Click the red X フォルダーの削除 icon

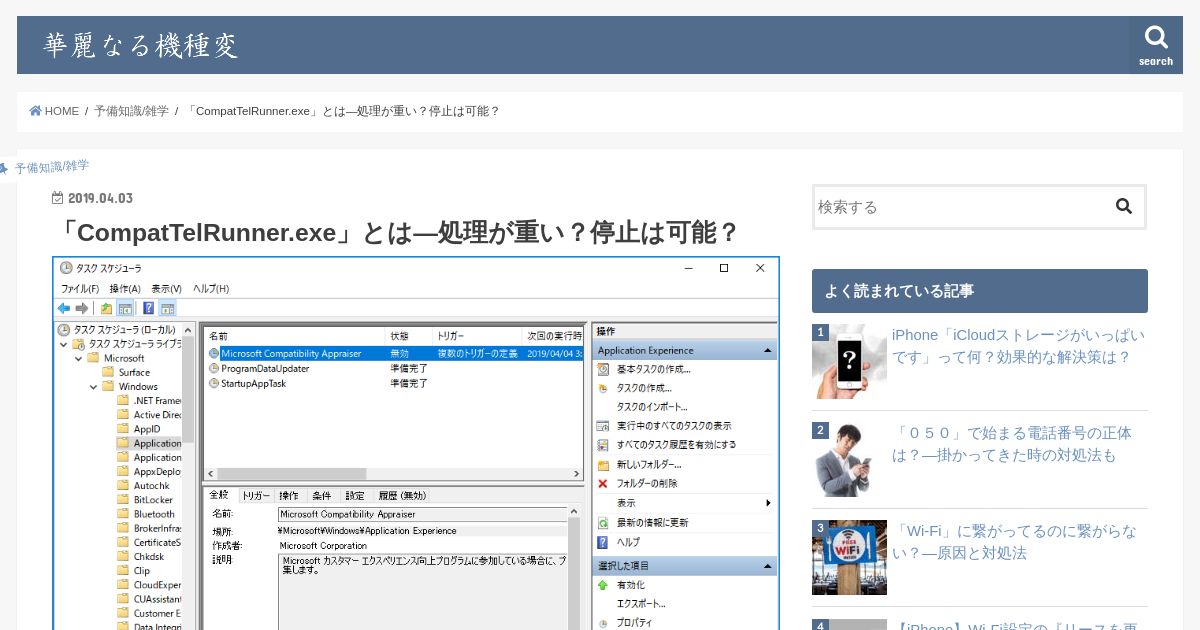603,484
